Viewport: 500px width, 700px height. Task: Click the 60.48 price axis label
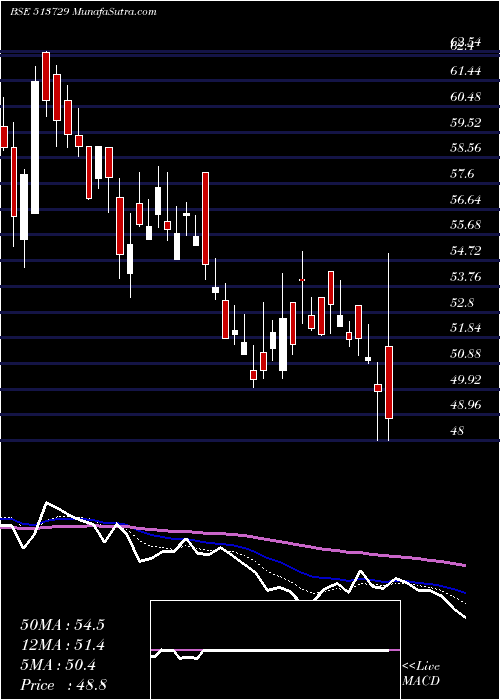tap(466, 96)
